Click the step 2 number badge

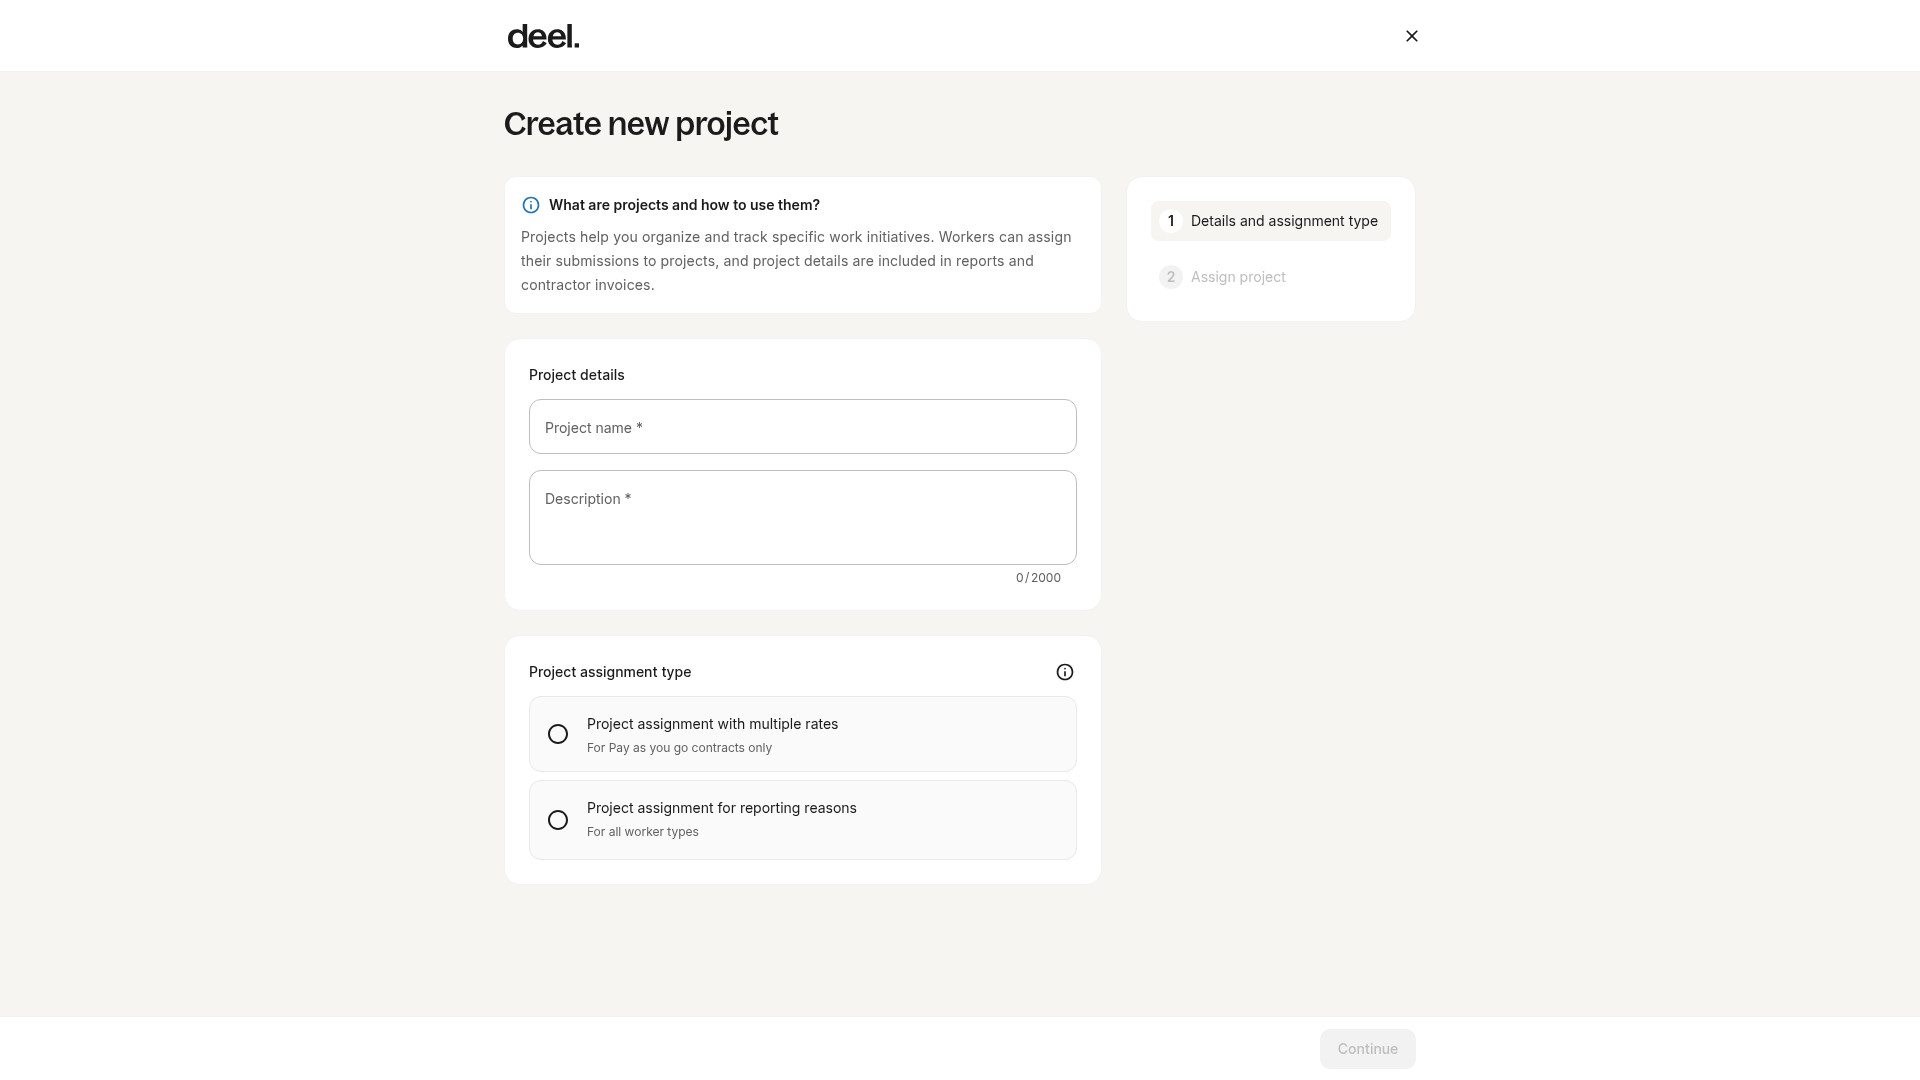click(1170, 277)
